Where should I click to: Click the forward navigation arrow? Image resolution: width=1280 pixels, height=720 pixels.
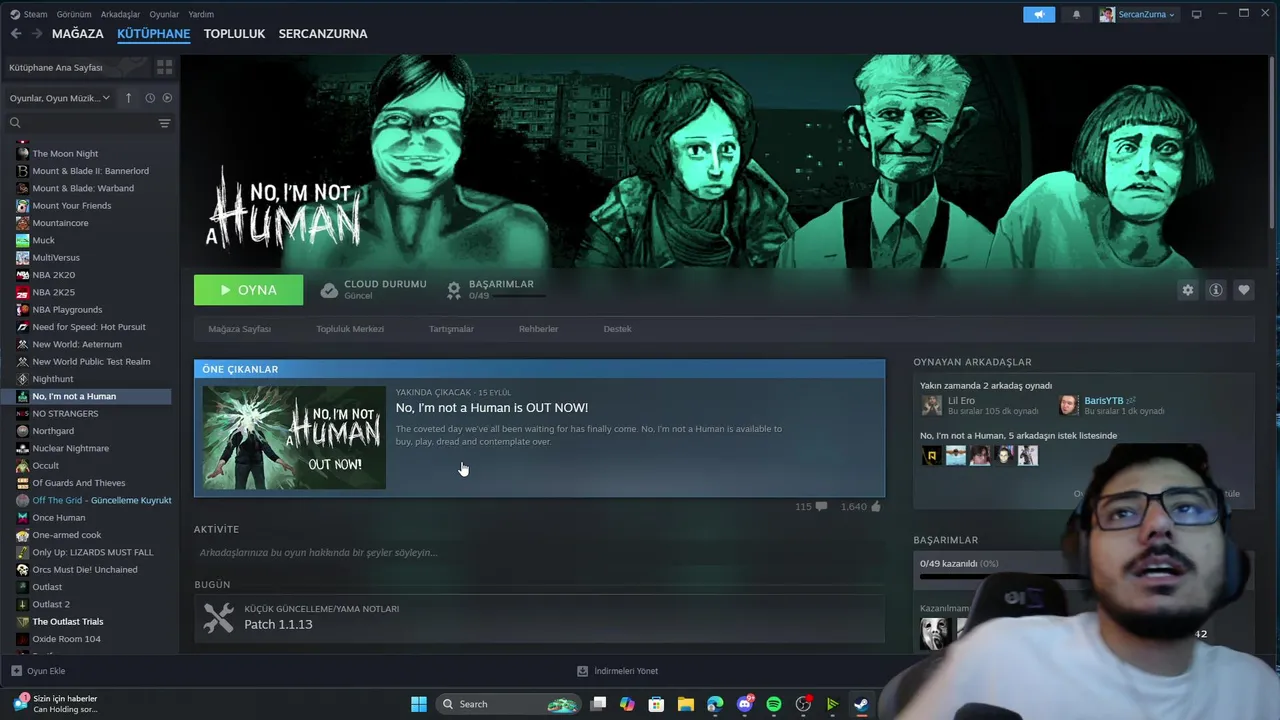[37, 34]
